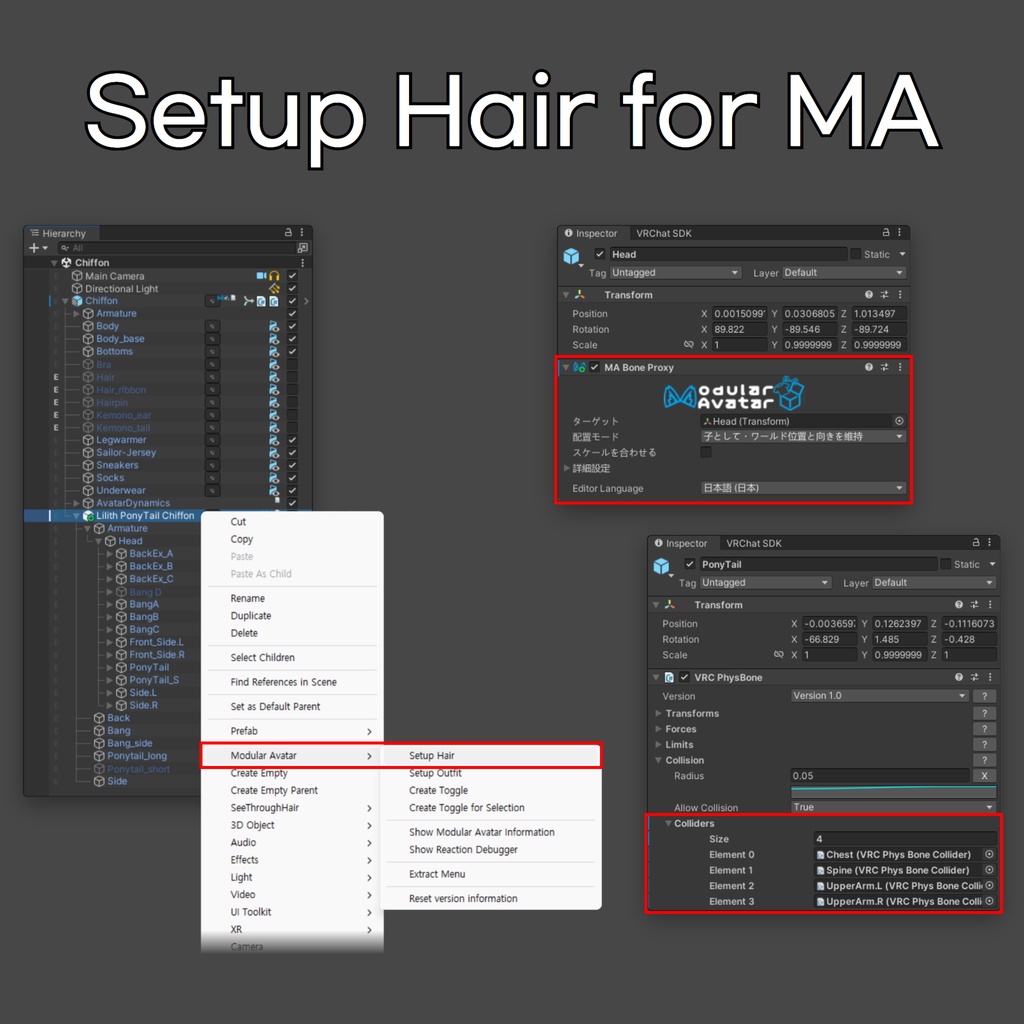Open VRC PhysBone component three-dot menu
This screenshot has width=1024, height=1024.
[990, 677]
